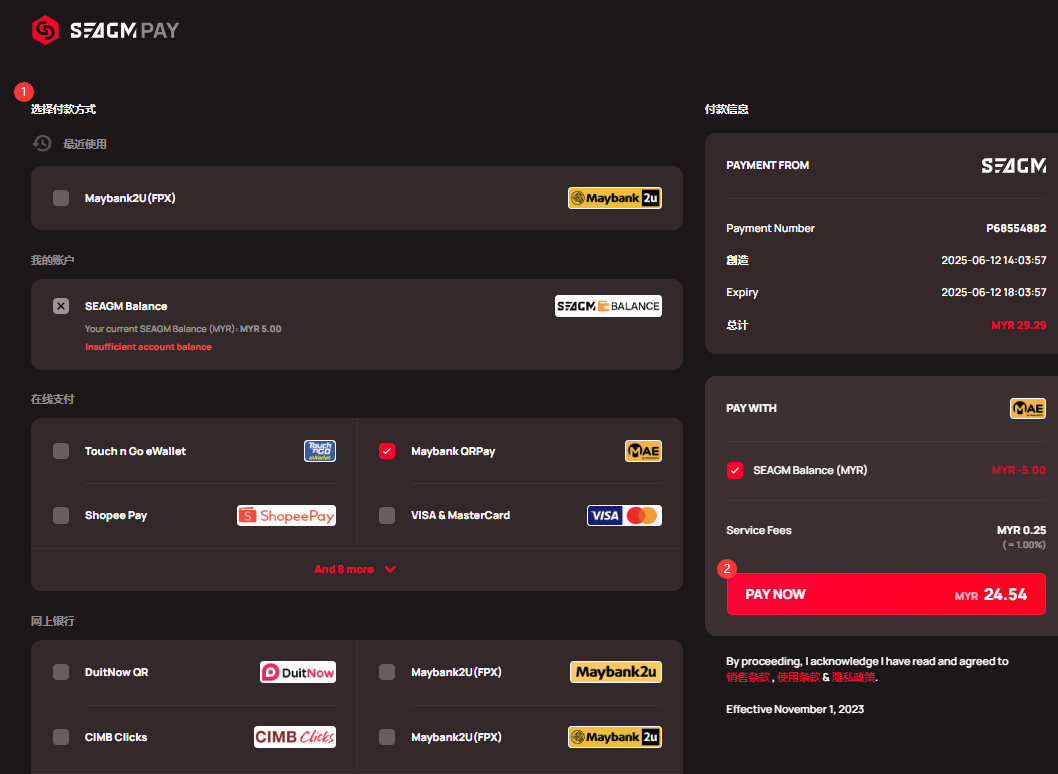This screenshot has height=774, width=1058.
Task: Open the 使用条款 link
Action: (799, 678)
